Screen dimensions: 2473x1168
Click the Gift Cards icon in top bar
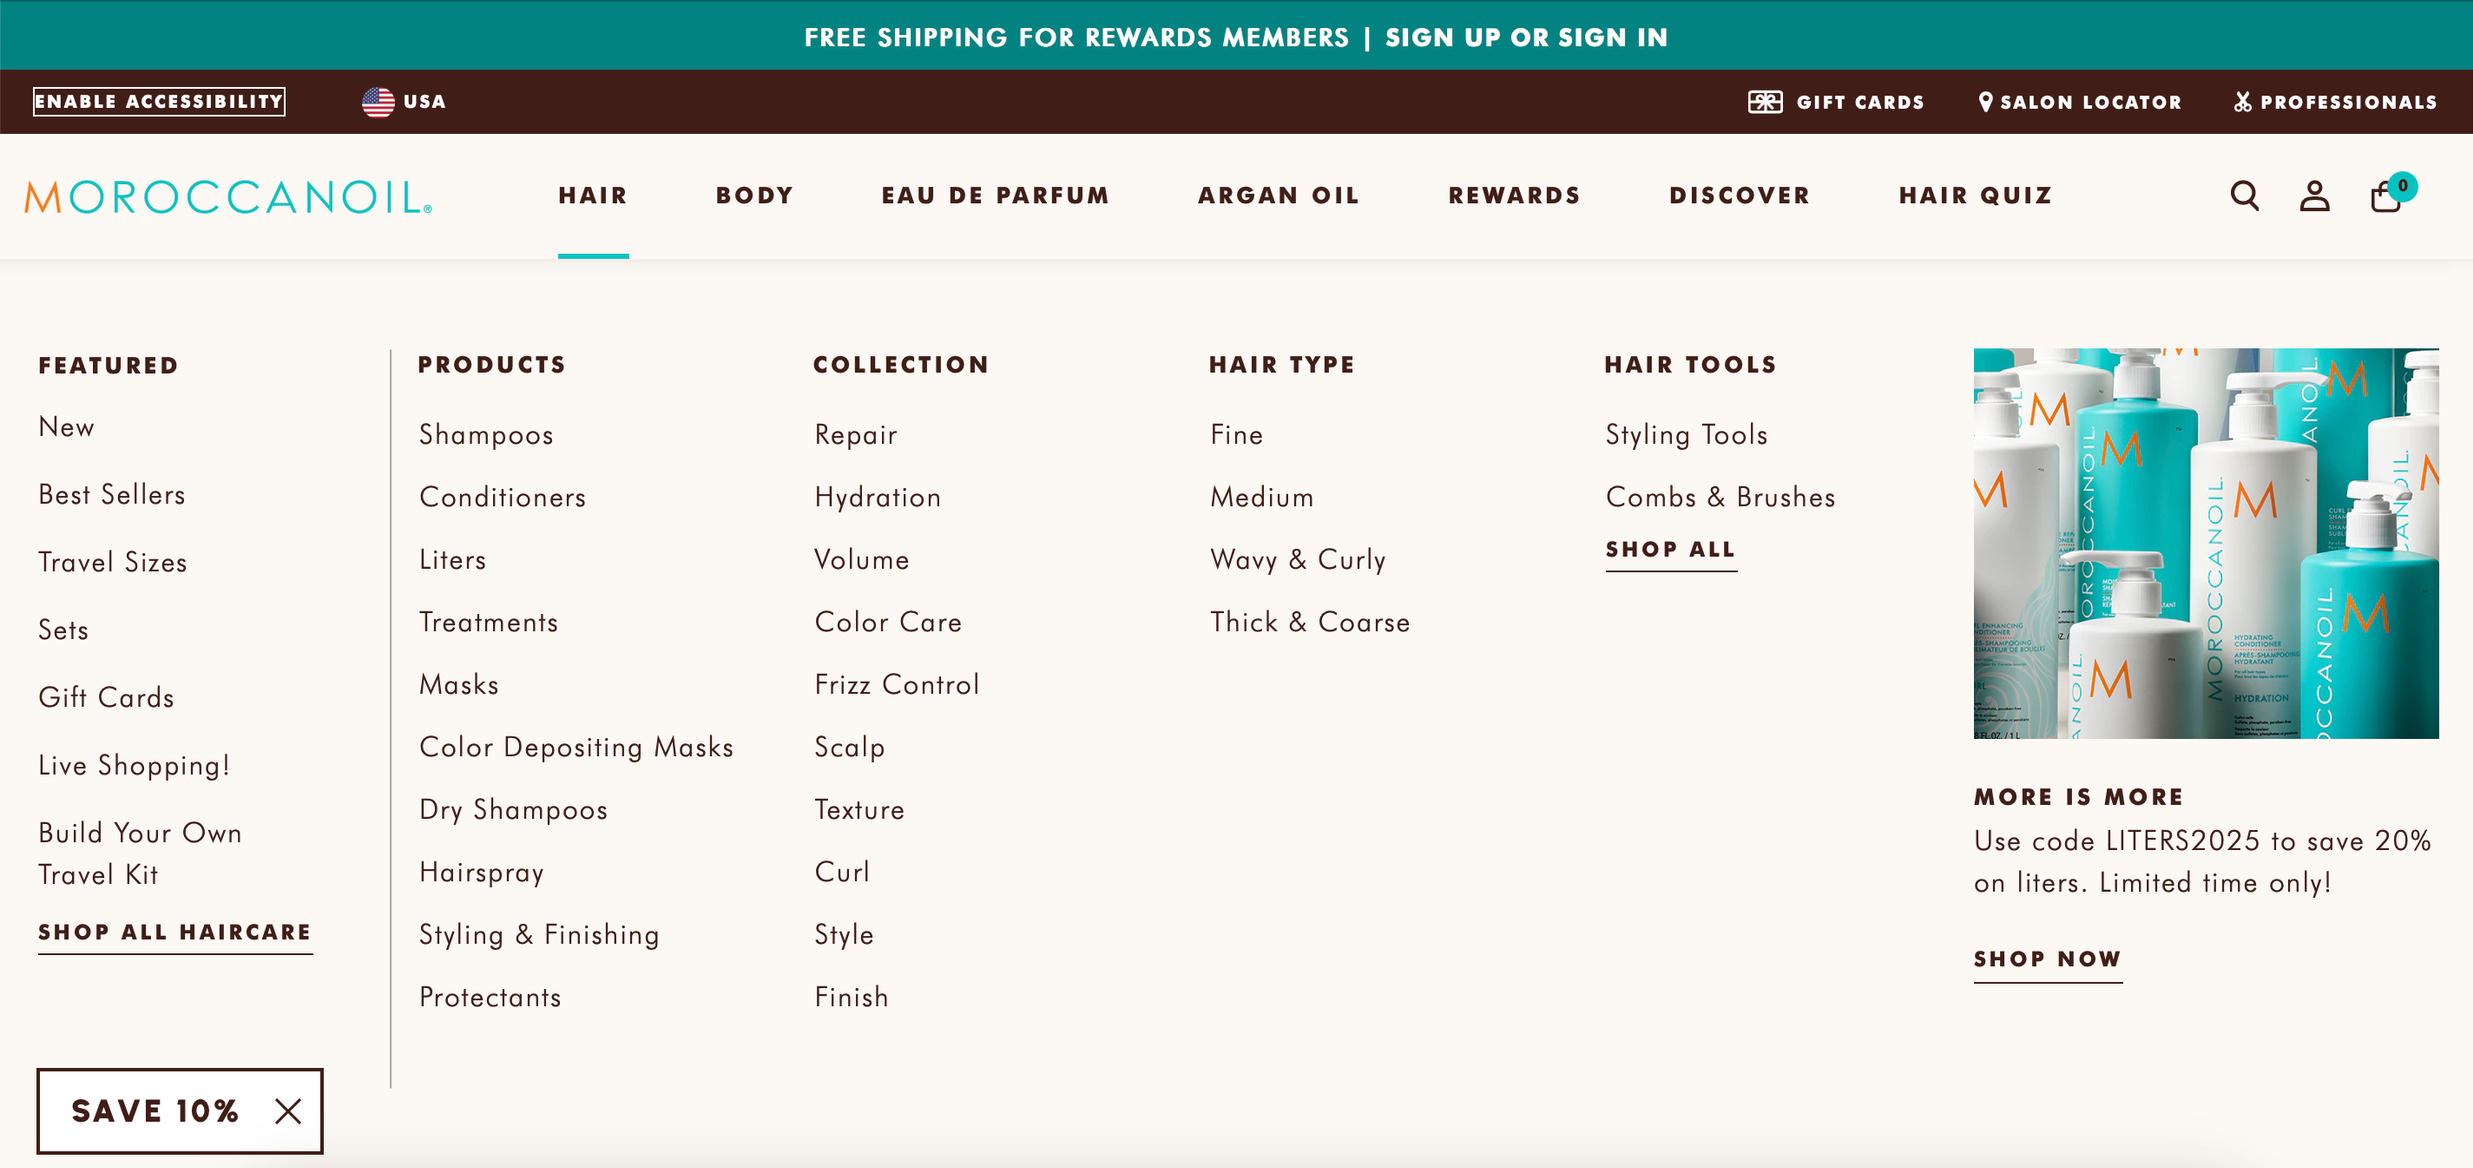[x=1765, y=102]
